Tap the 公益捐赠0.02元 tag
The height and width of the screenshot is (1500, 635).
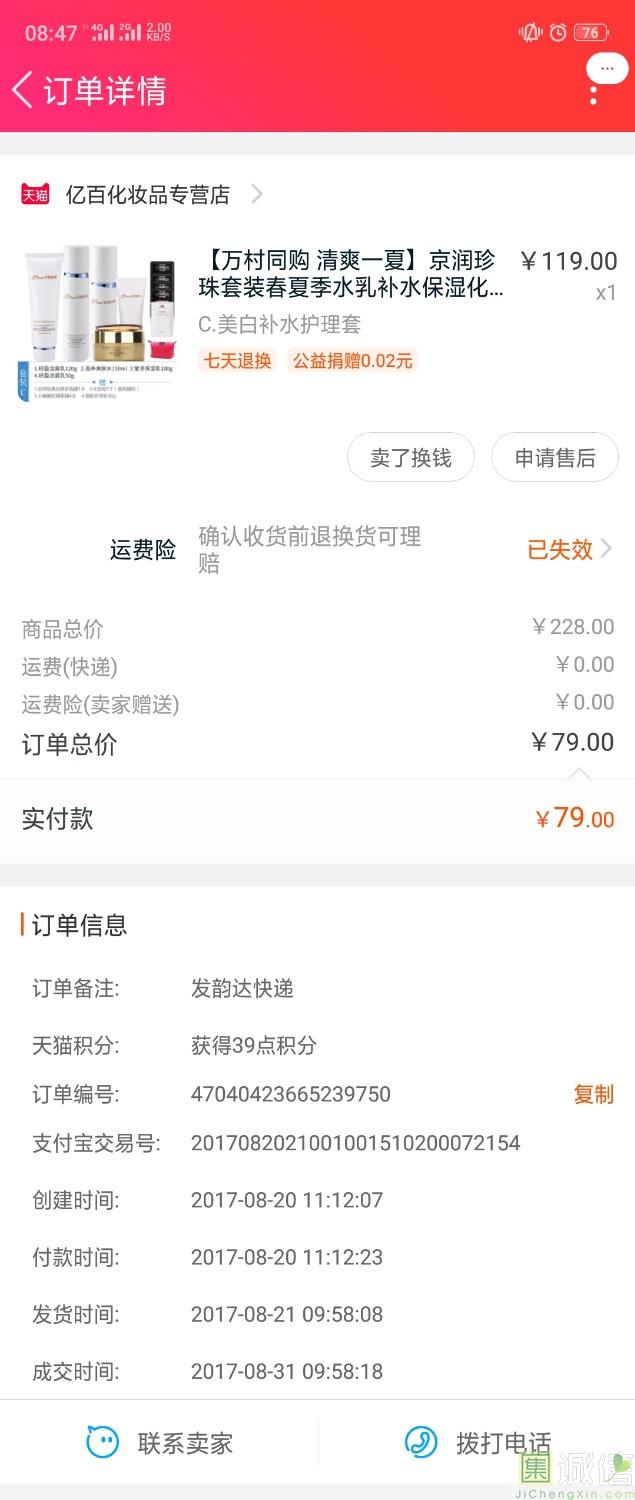[352, 361]
